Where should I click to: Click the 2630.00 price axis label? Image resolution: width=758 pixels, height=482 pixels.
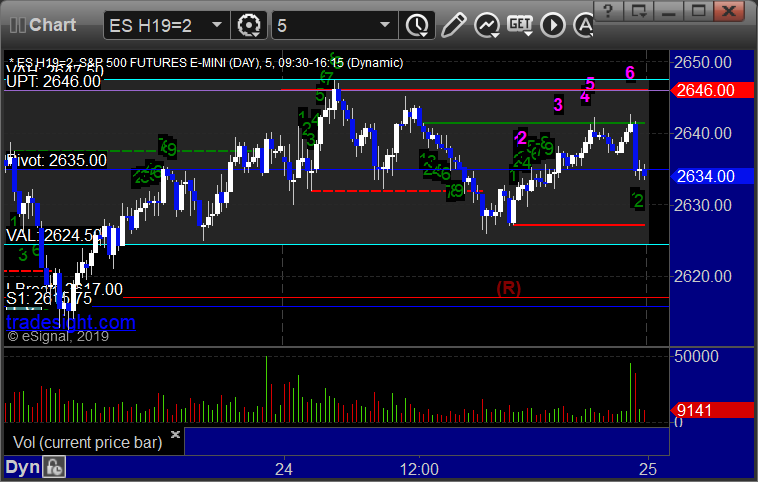[703, 205]
